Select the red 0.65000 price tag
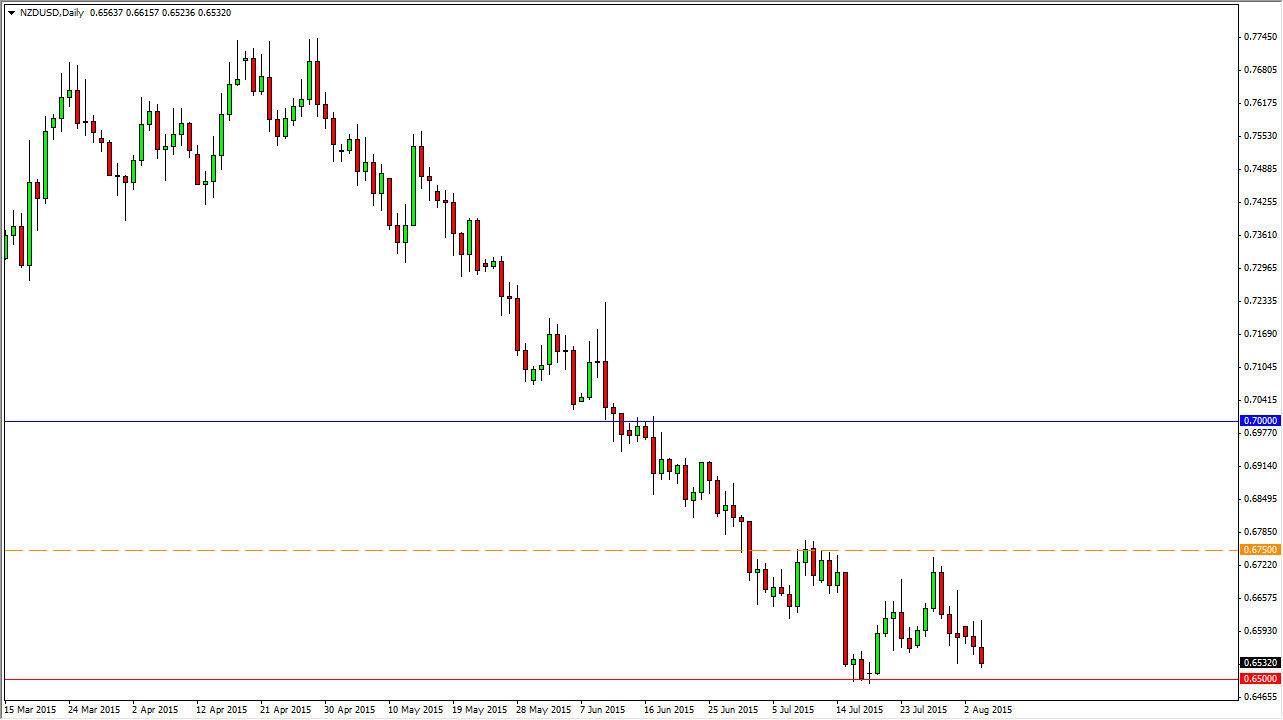Screen dimensions: 1283x720 (x=1260, y=679)
